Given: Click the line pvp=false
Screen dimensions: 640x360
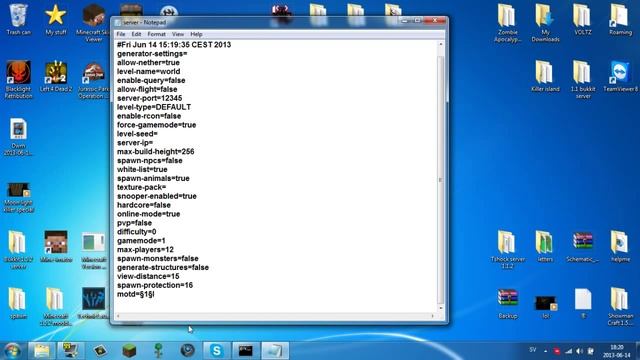Looking at the screenshot, I should tap(134, 223).
